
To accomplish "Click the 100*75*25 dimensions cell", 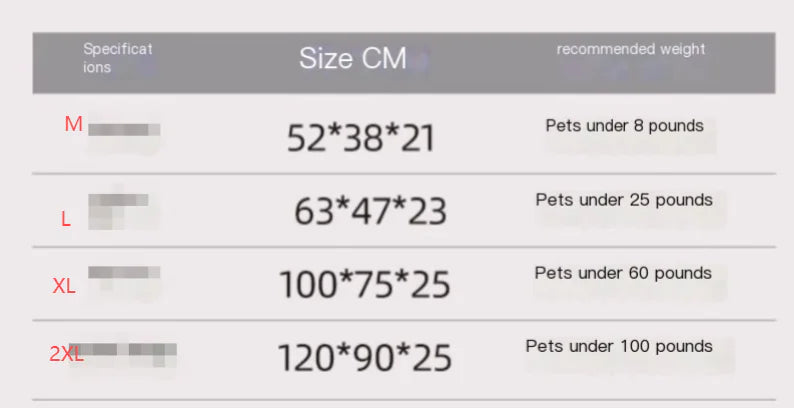I will (x=364, y=285).
